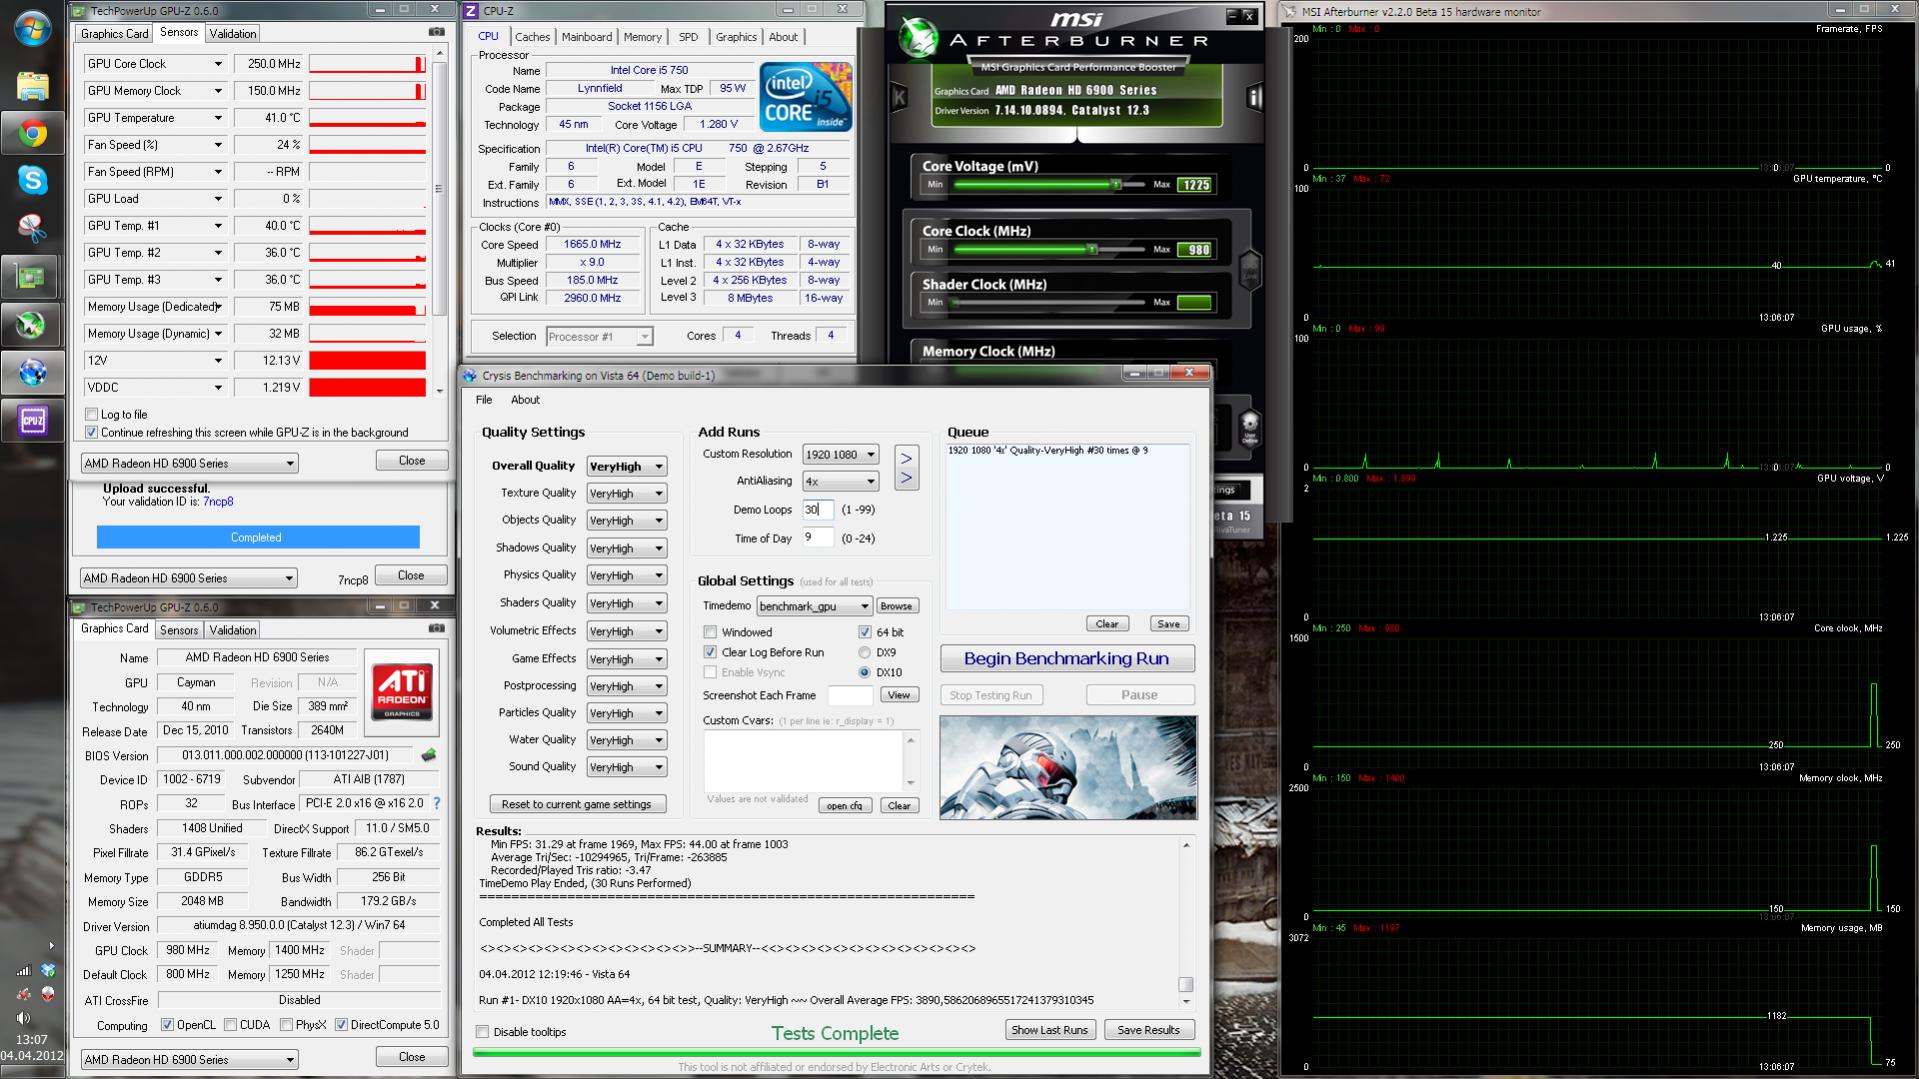Open the File menu in Crysis Benchmarking

[x=484, y=400]
